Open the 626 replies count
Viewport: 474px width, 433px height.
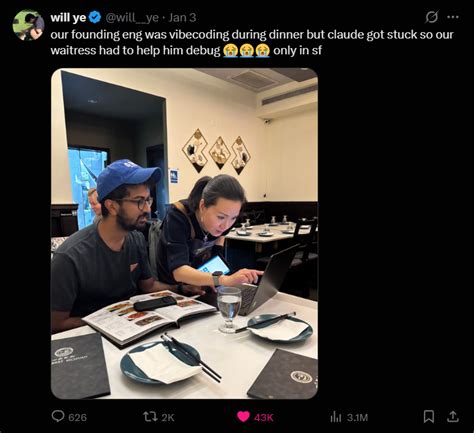tap(77, 417)
